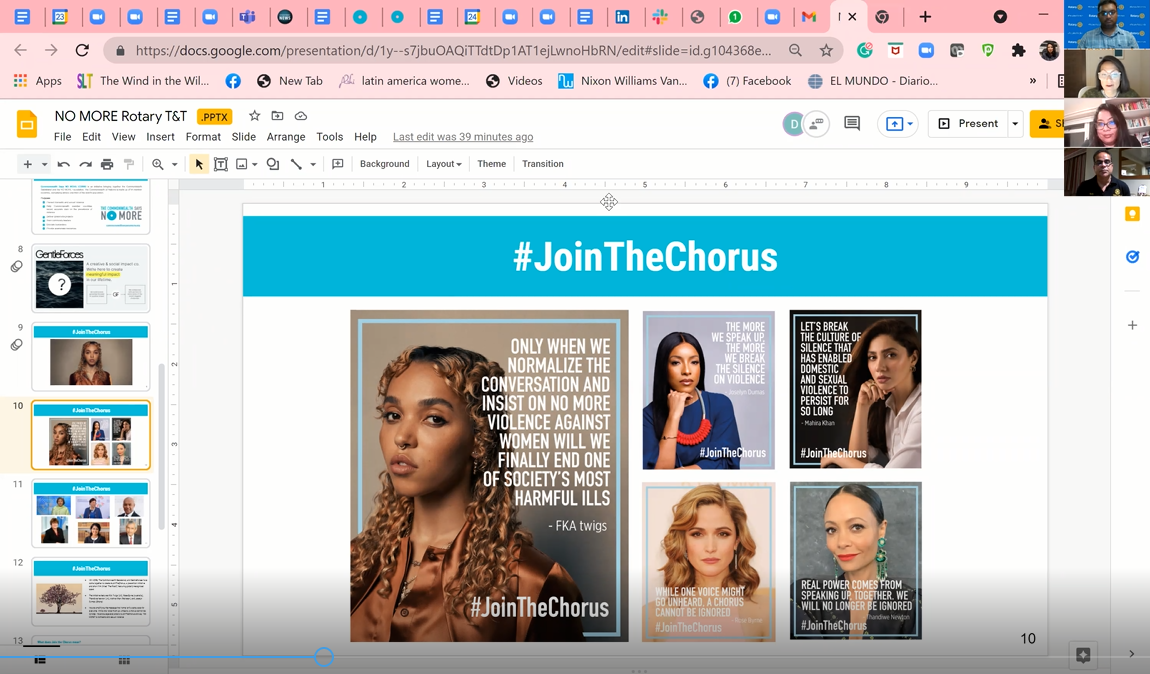Click the Print icon
This screenshot has width=1150, height=674.
107,164
